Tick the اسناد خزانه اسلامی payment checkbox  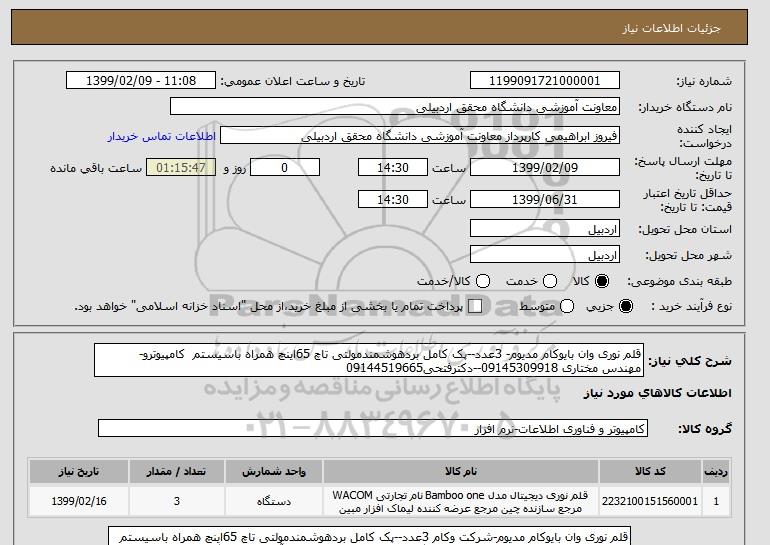pyautogui.click(x=475, y=306)
